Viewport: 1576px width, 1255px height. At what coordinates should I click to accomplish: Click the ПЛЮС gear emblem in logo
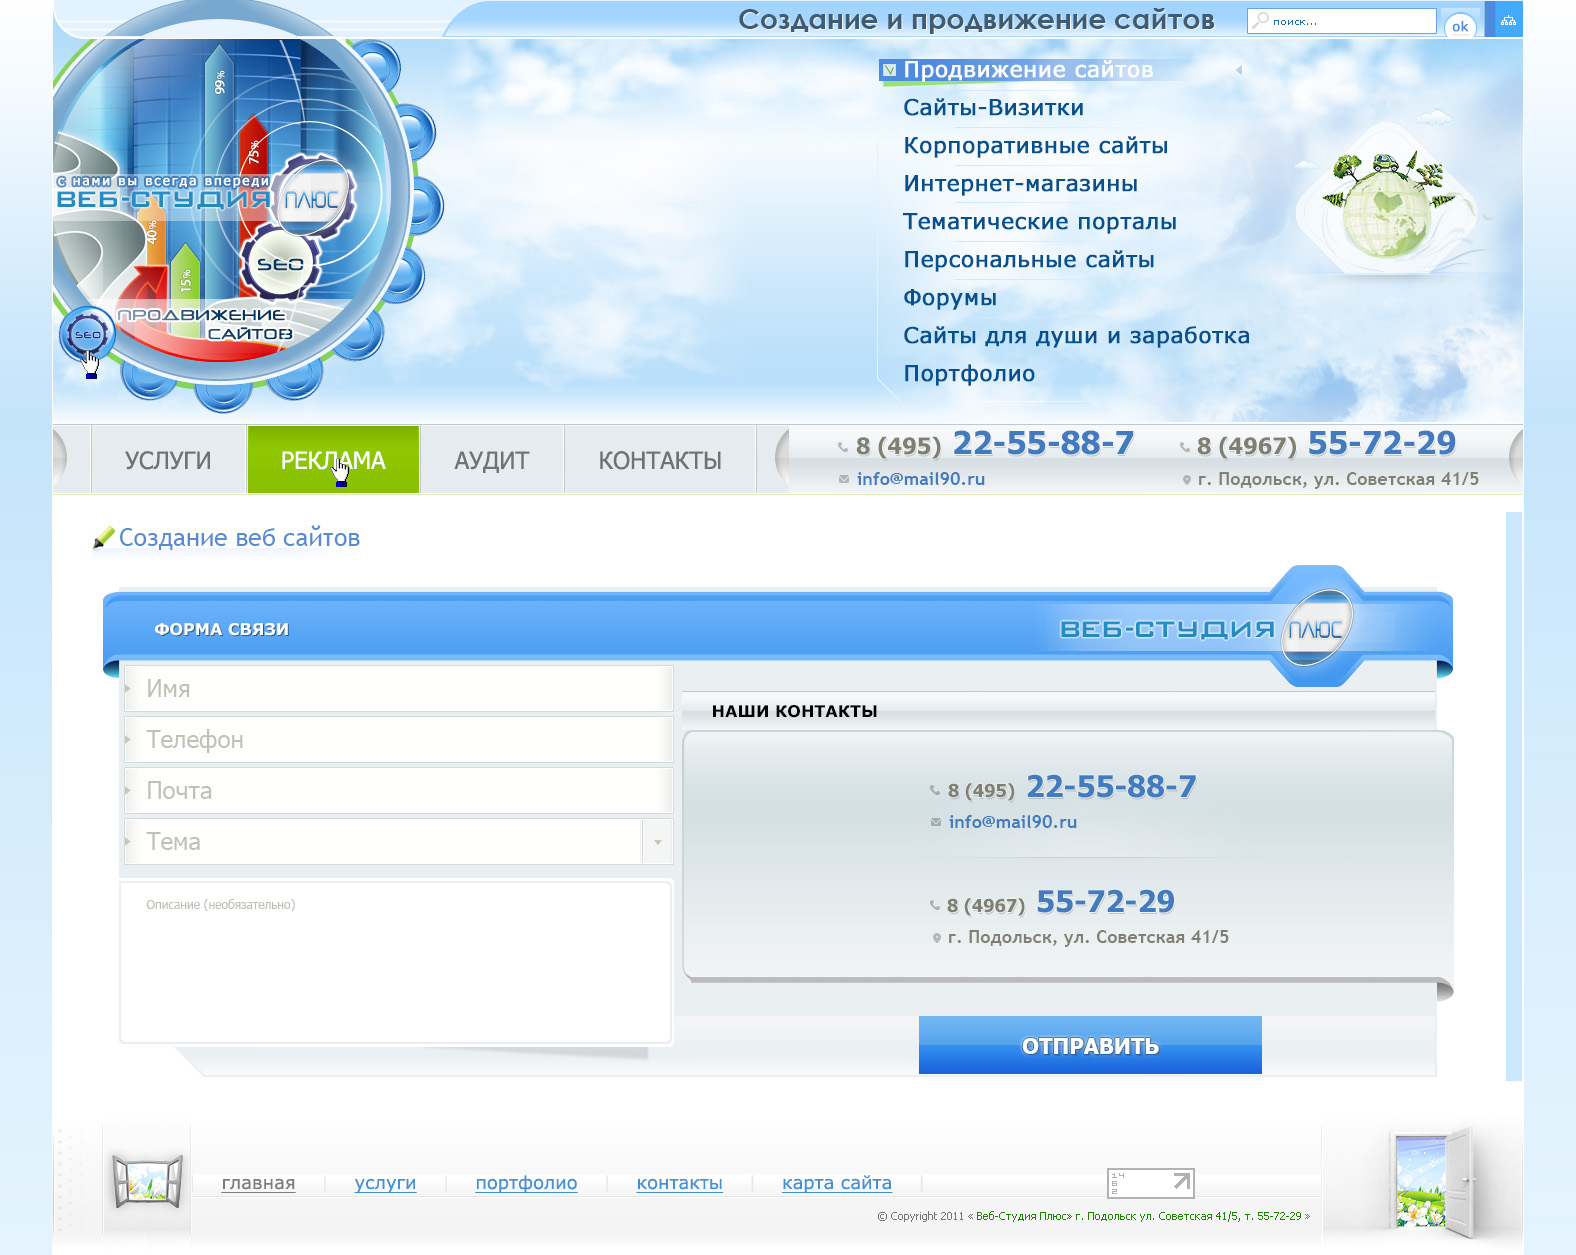312,199
